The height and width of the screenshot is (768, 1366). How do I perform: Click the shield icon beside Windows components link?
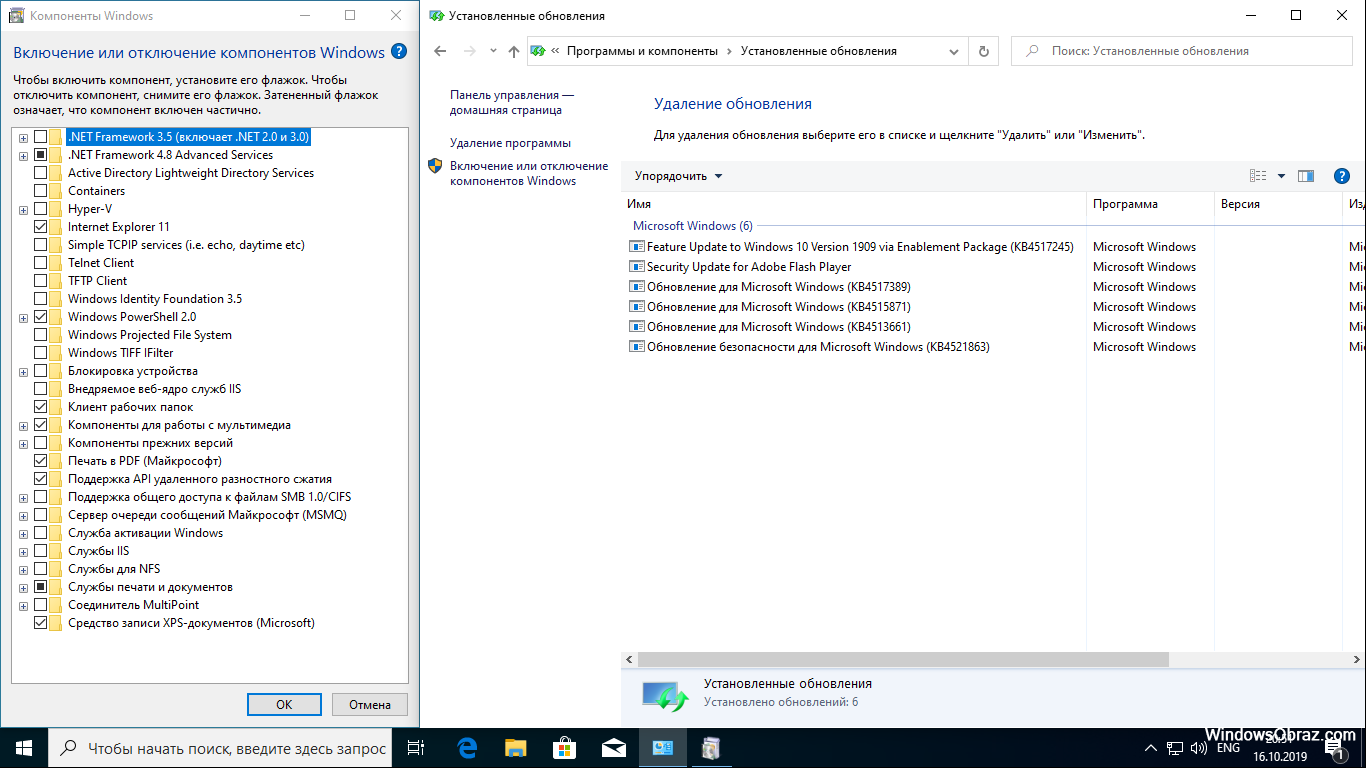pos(436,166)
